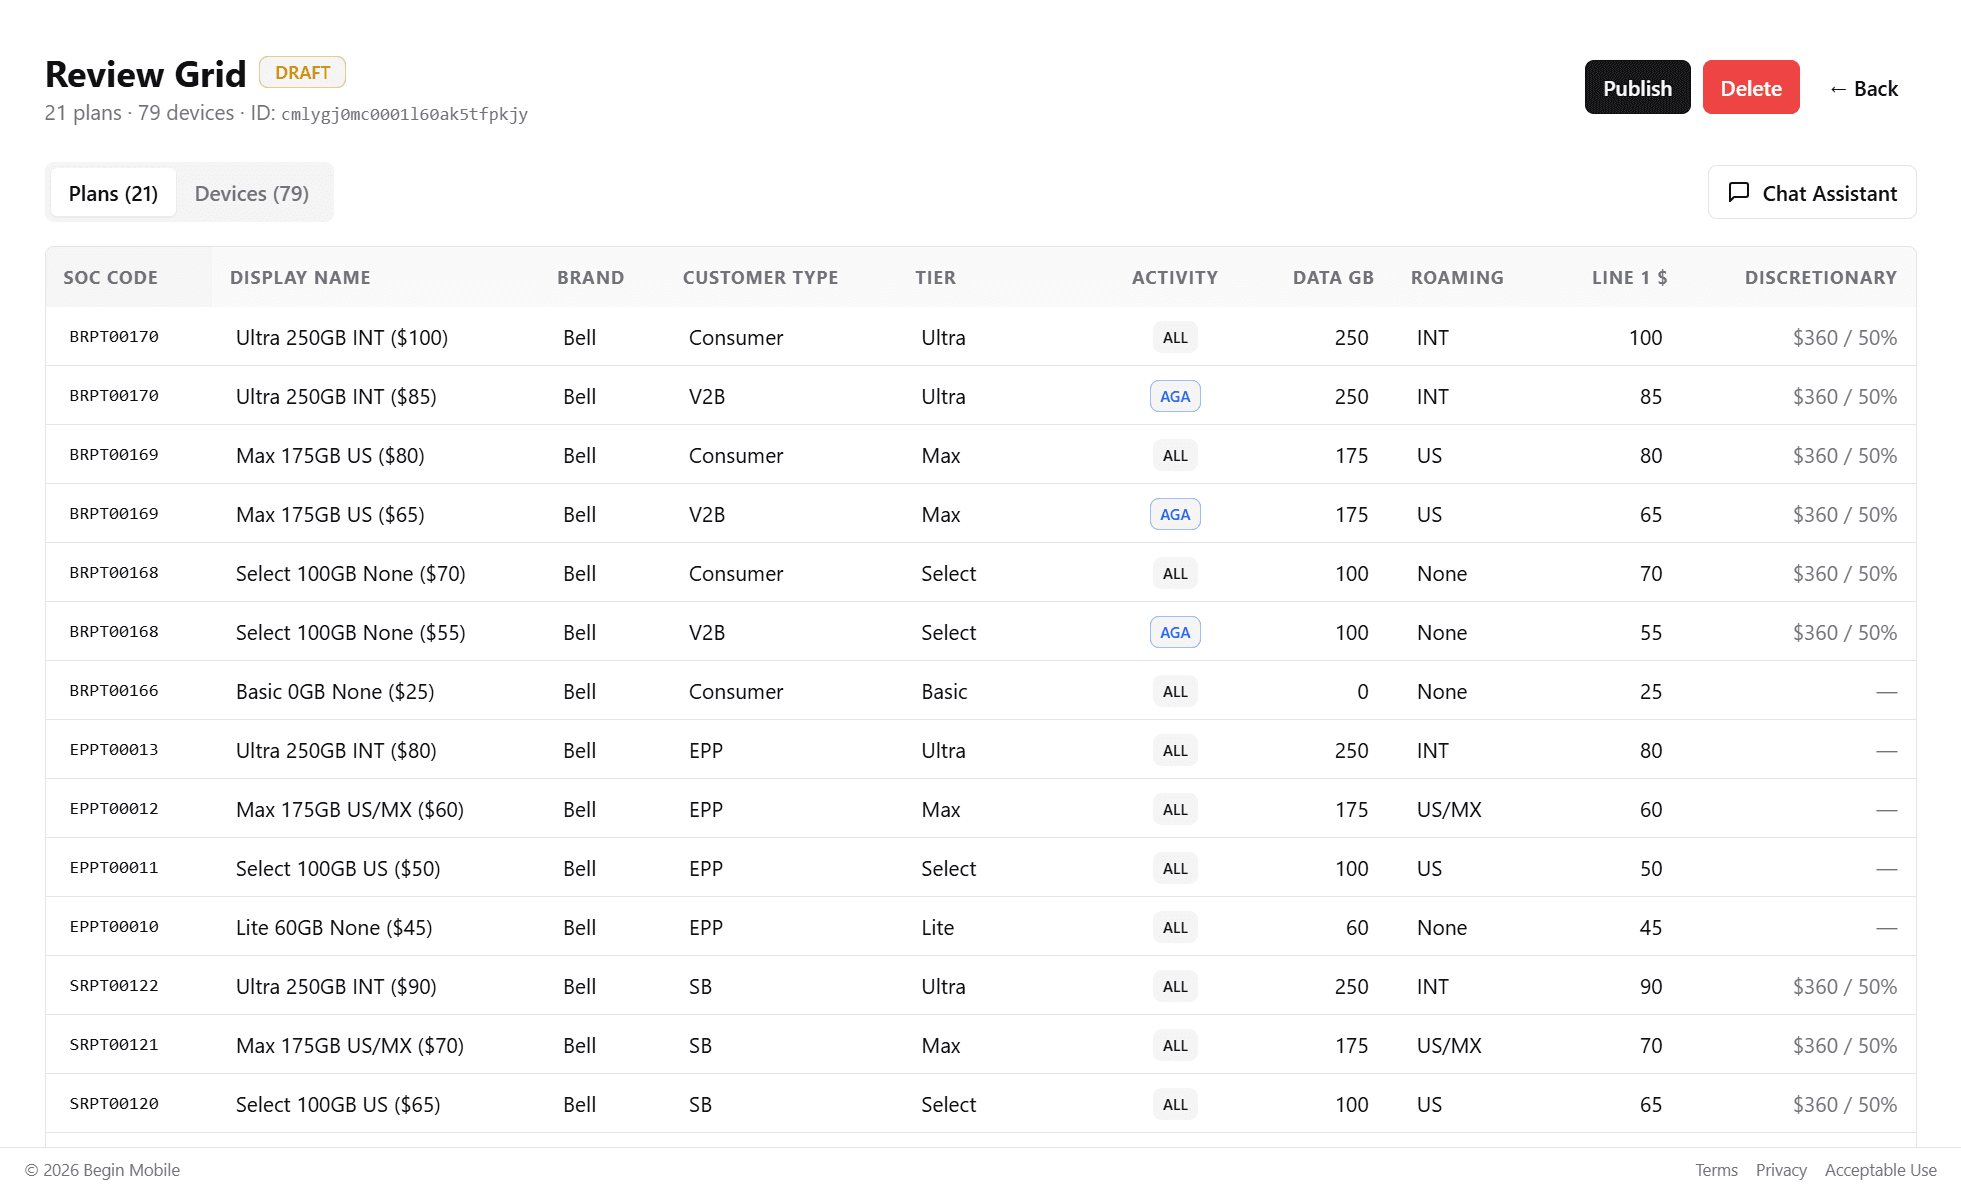Select the grid ID cmlygj0mc0001l60ak5tfpkjy

pyautogui.click(x=404, y=113)
